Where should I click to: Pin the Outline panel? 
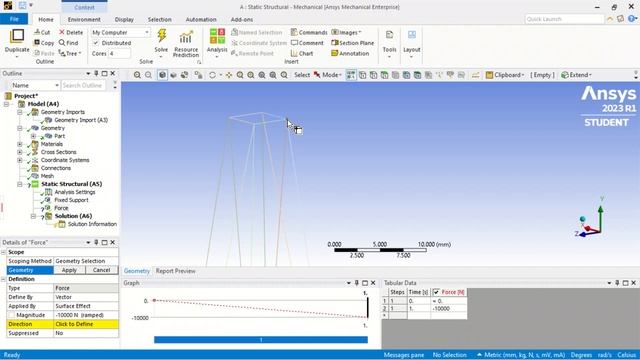point(96,73)
